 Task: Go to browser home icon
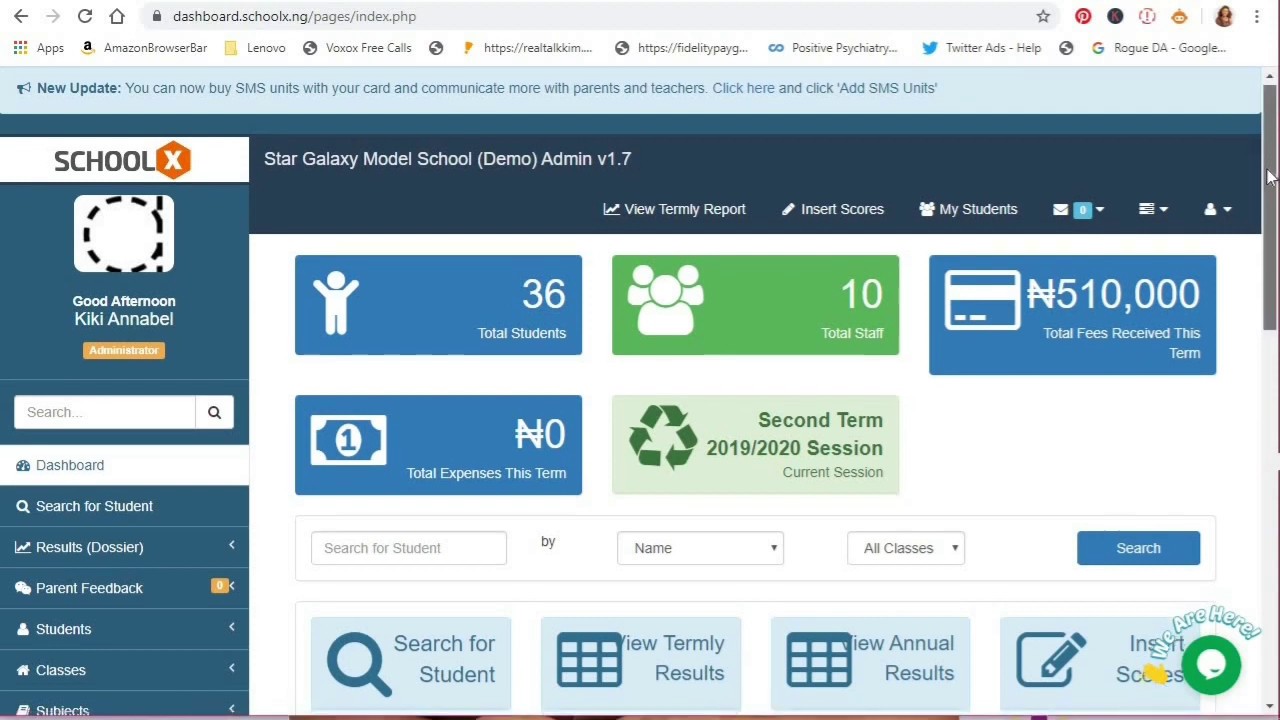pyautogui.click(x=117, y=16)
